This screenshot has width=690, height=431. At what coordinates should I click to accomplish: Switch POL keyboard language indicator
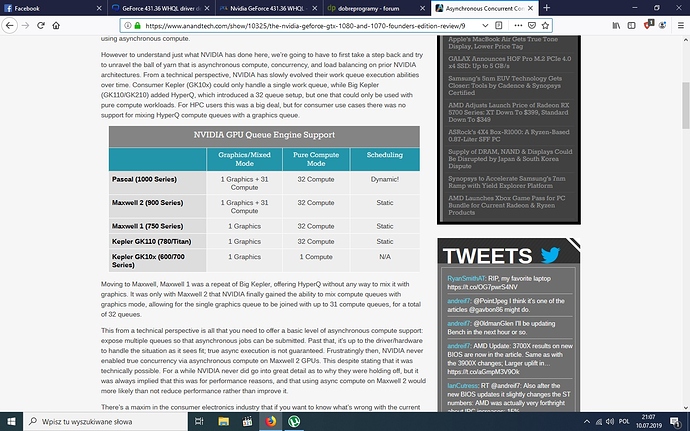624,421
